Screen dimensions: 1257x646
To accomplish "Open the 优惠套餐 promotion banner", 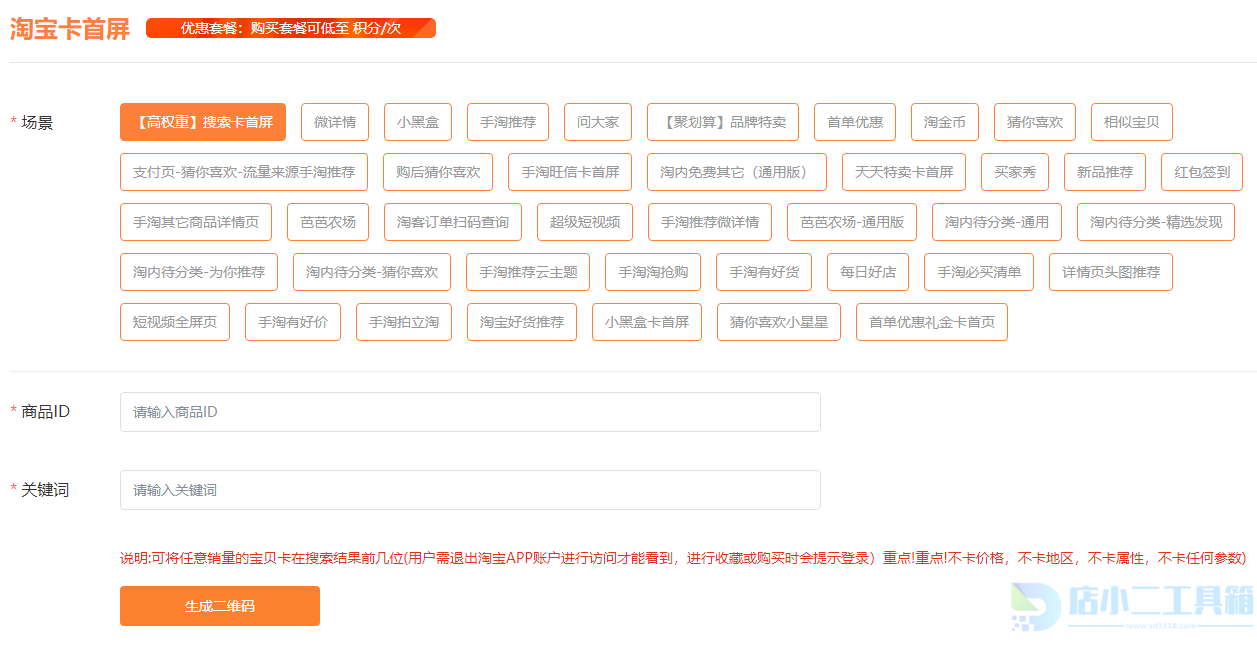I will point(291,28).
